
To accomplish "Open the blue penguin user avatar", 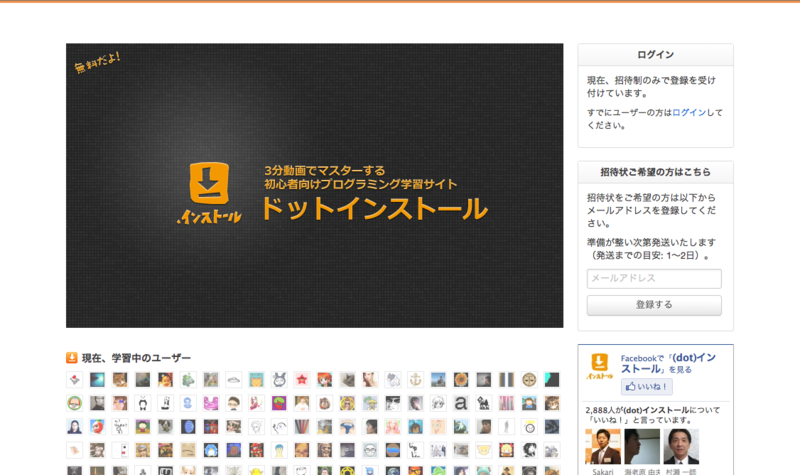I will click(211, 450).
